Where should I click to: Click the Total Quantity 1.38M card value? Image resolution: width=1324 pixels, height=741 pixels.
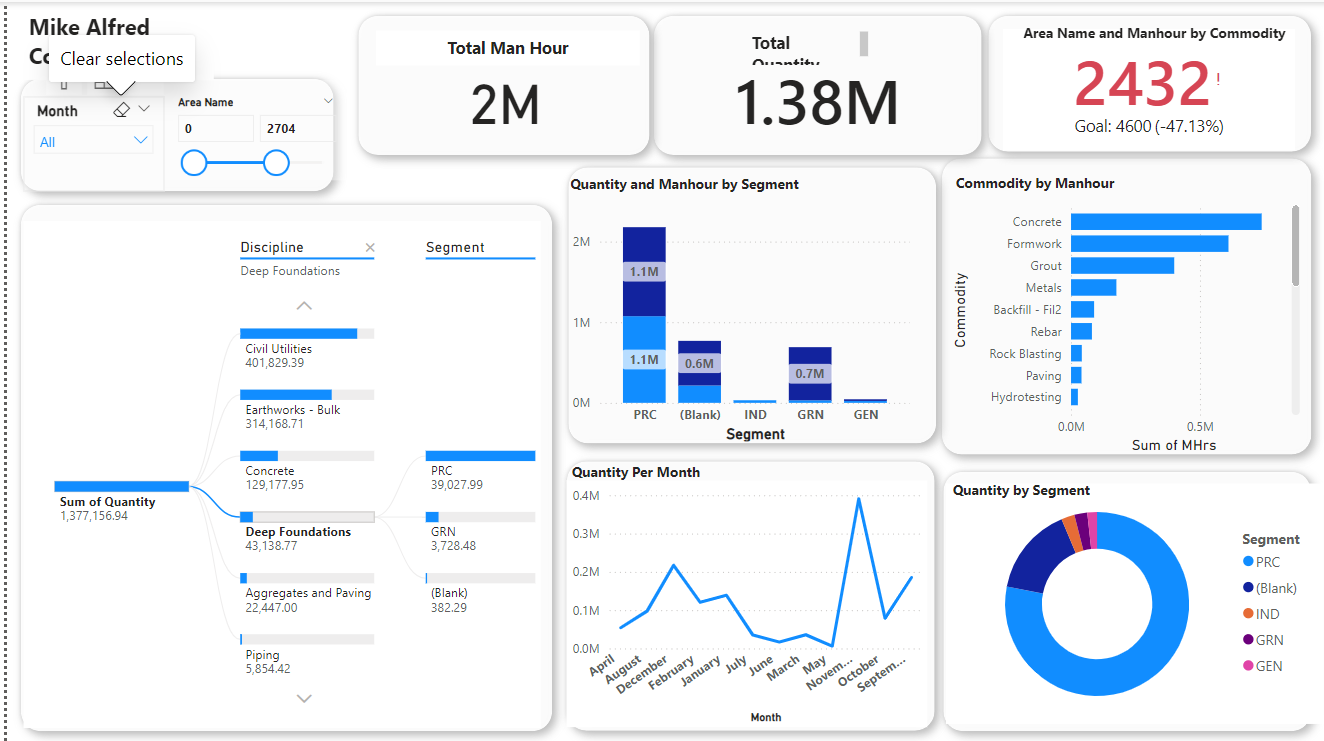tap(817, 103)
